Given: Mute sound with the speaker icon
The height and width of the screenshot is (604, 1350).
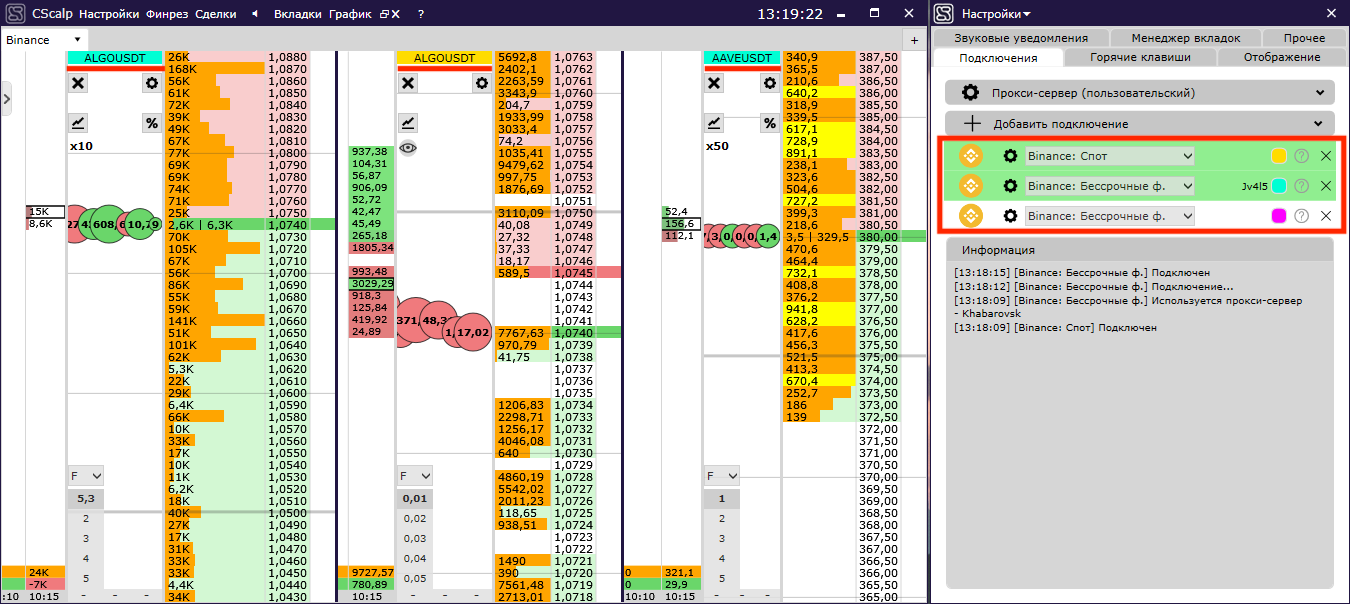Looking at the screenshot, I should [x=254, y=14].
